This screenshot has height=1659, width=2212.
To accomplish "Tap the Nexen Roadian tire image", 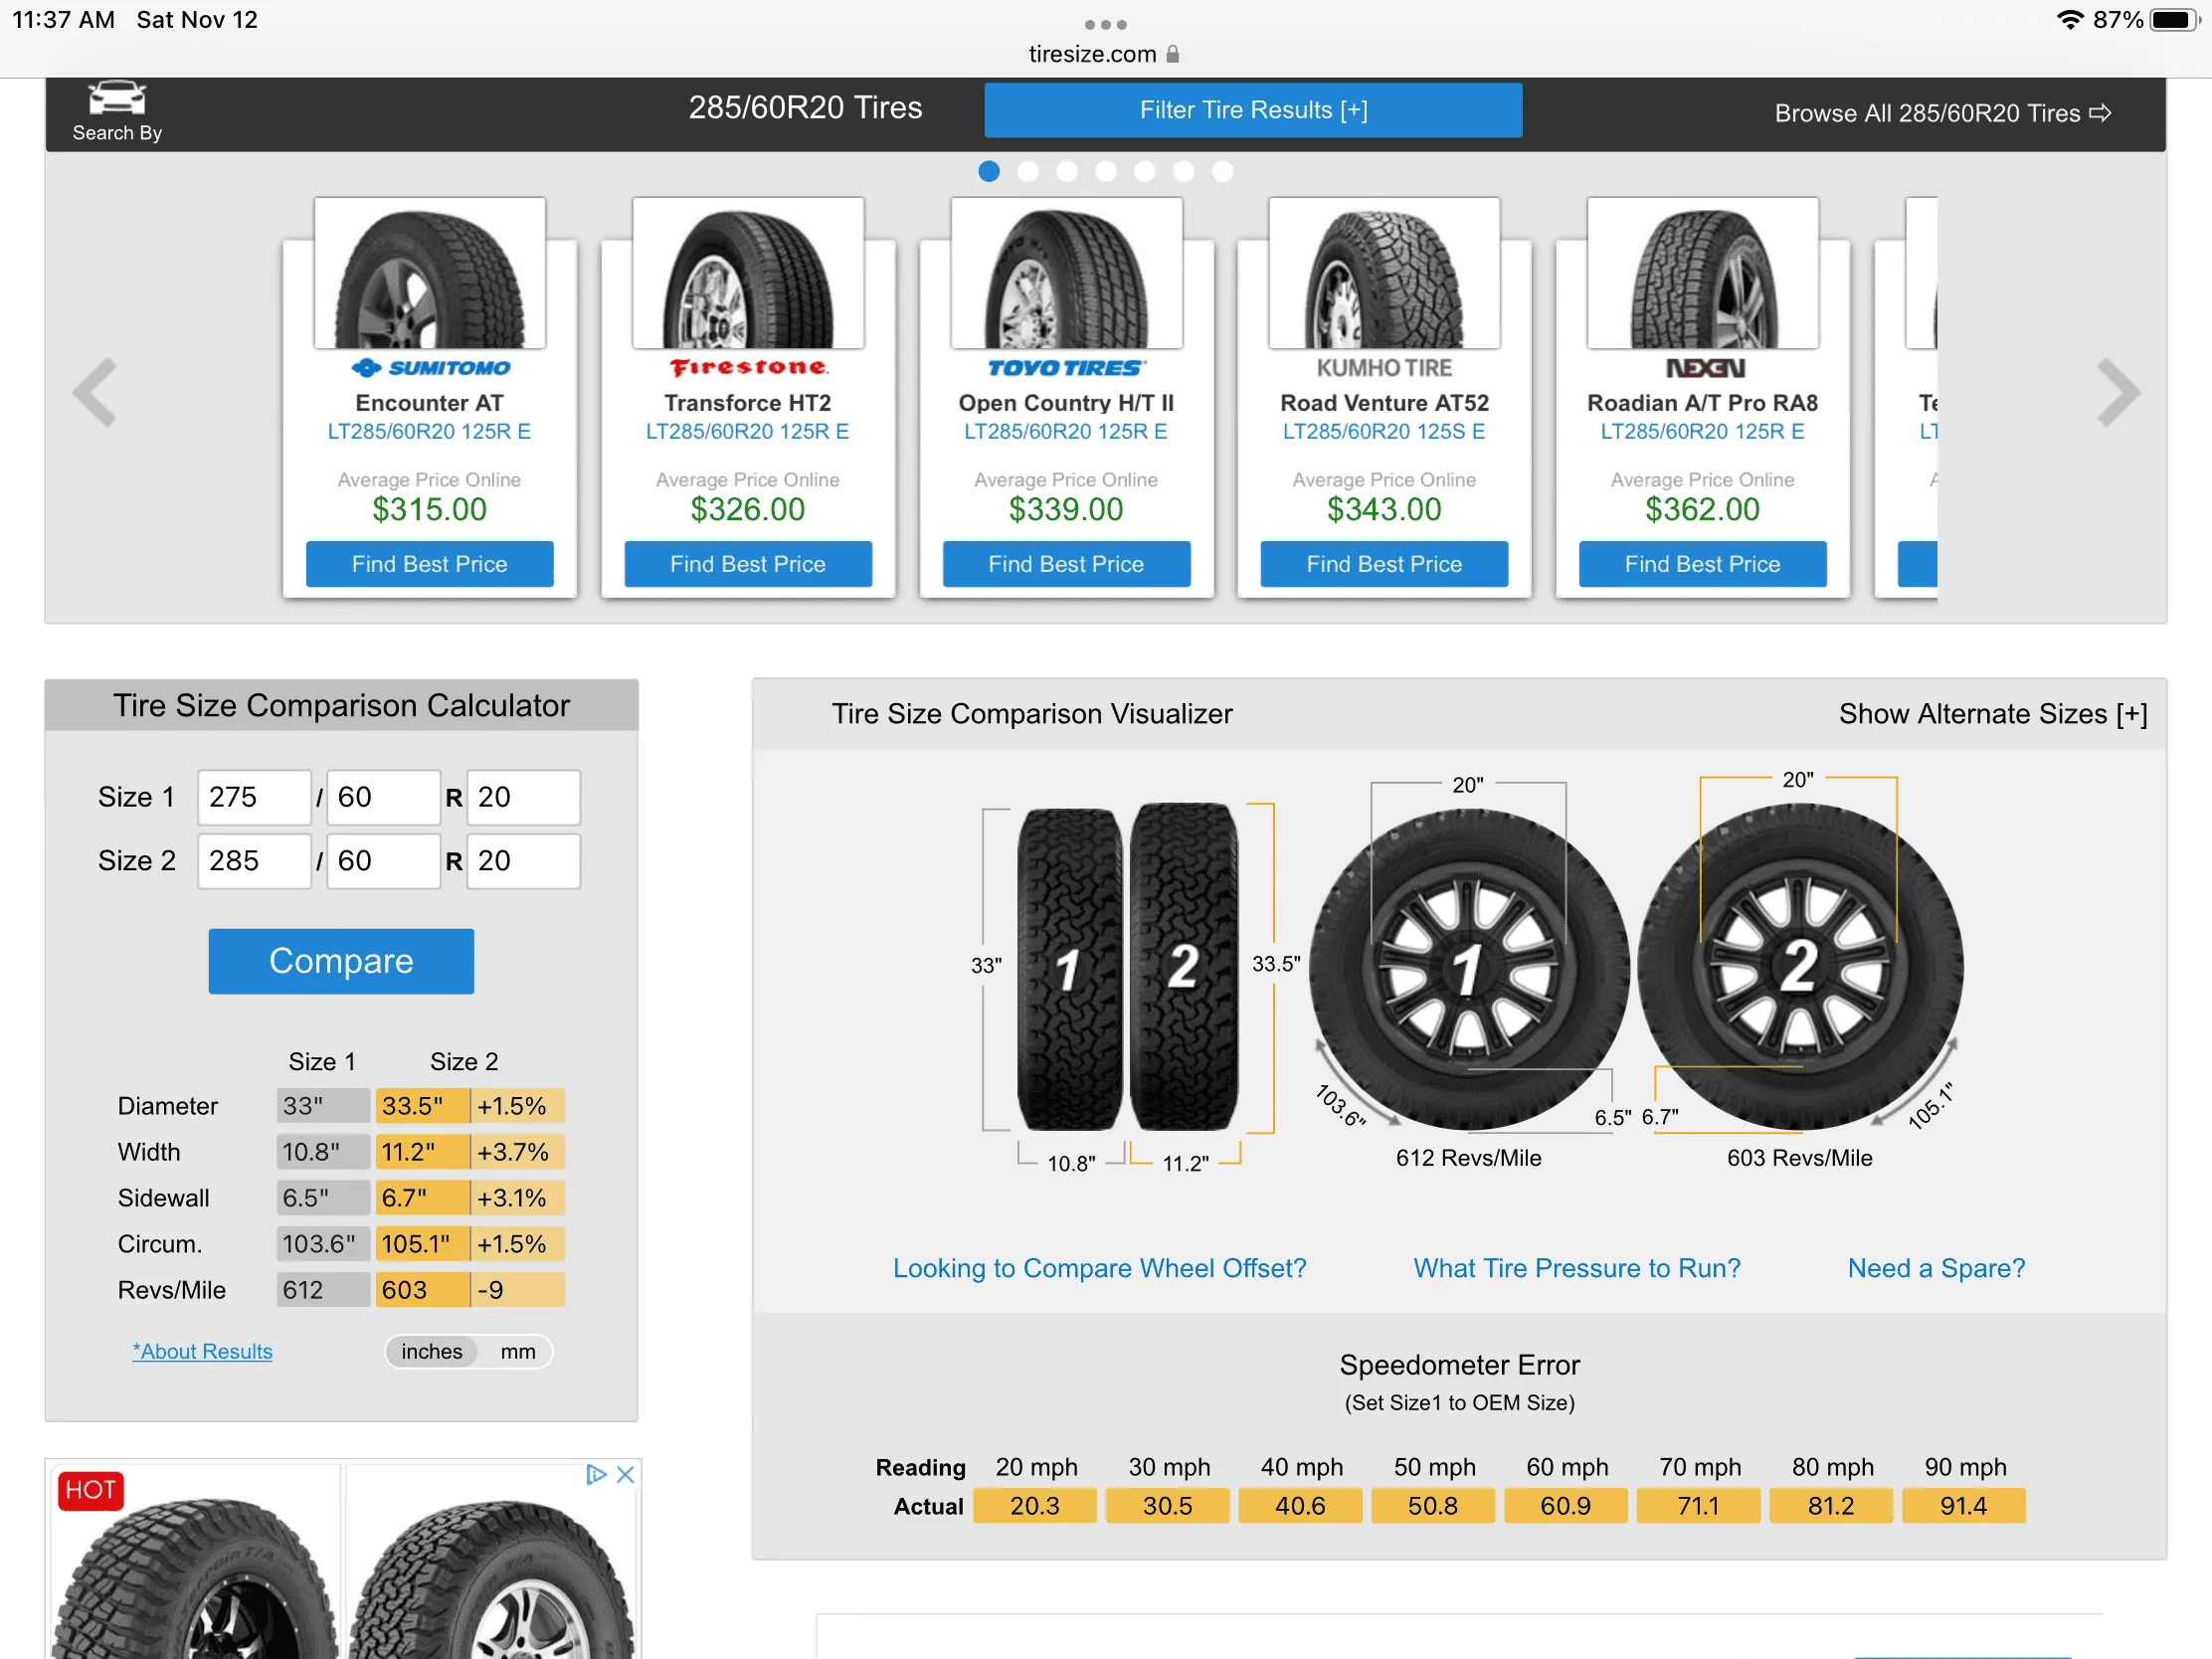I will click(x=1702, y=273).
